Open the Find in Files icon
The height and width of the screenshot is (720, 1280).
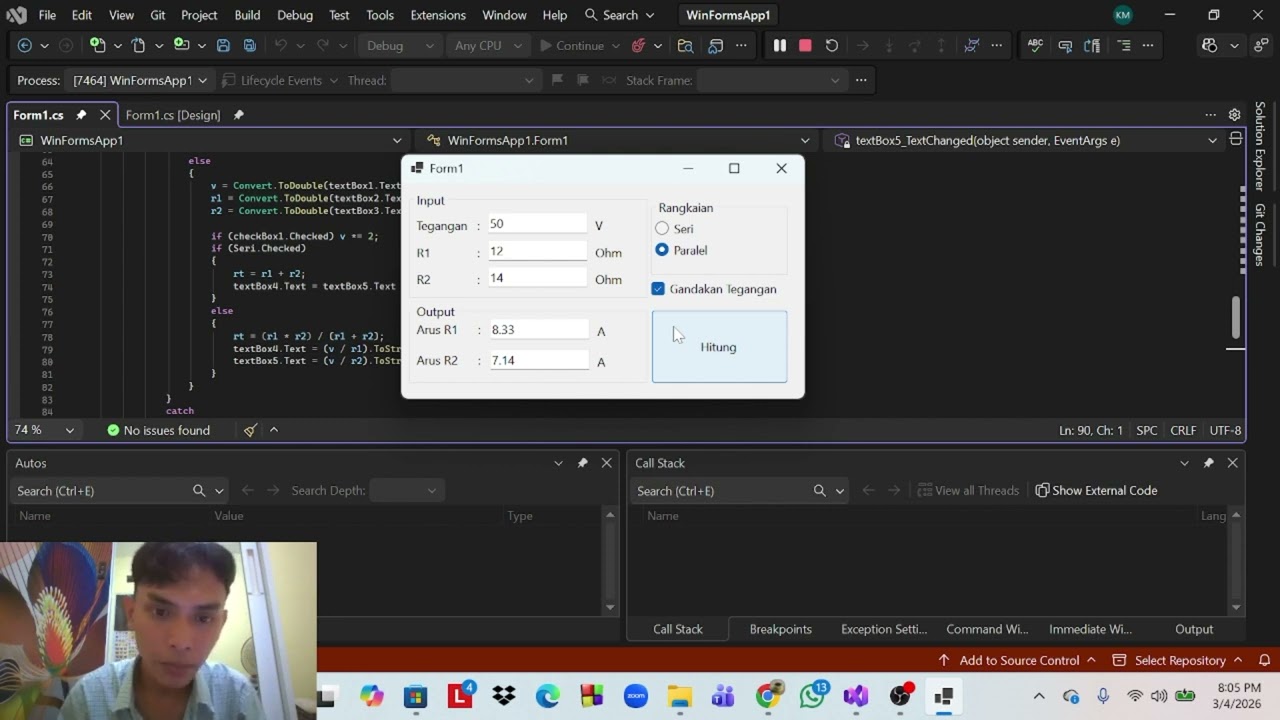coord(685,46)
